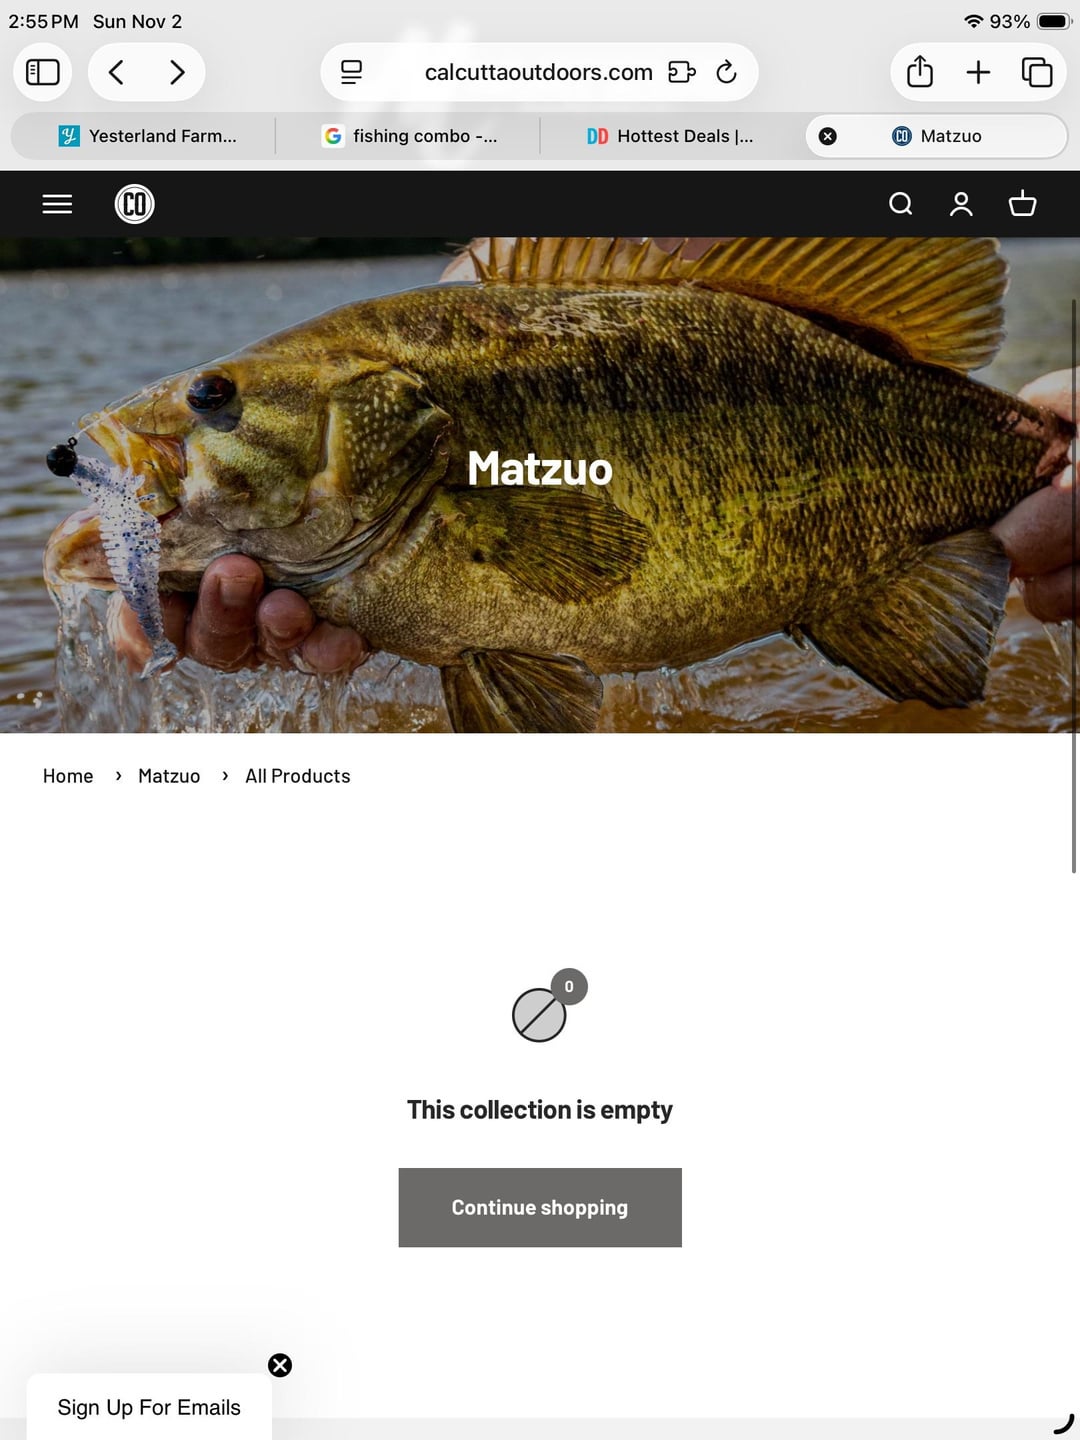Toggle the Safari sidebar panel
This screenshot has height=1440, width=1080.
click(x=42, y=72)
